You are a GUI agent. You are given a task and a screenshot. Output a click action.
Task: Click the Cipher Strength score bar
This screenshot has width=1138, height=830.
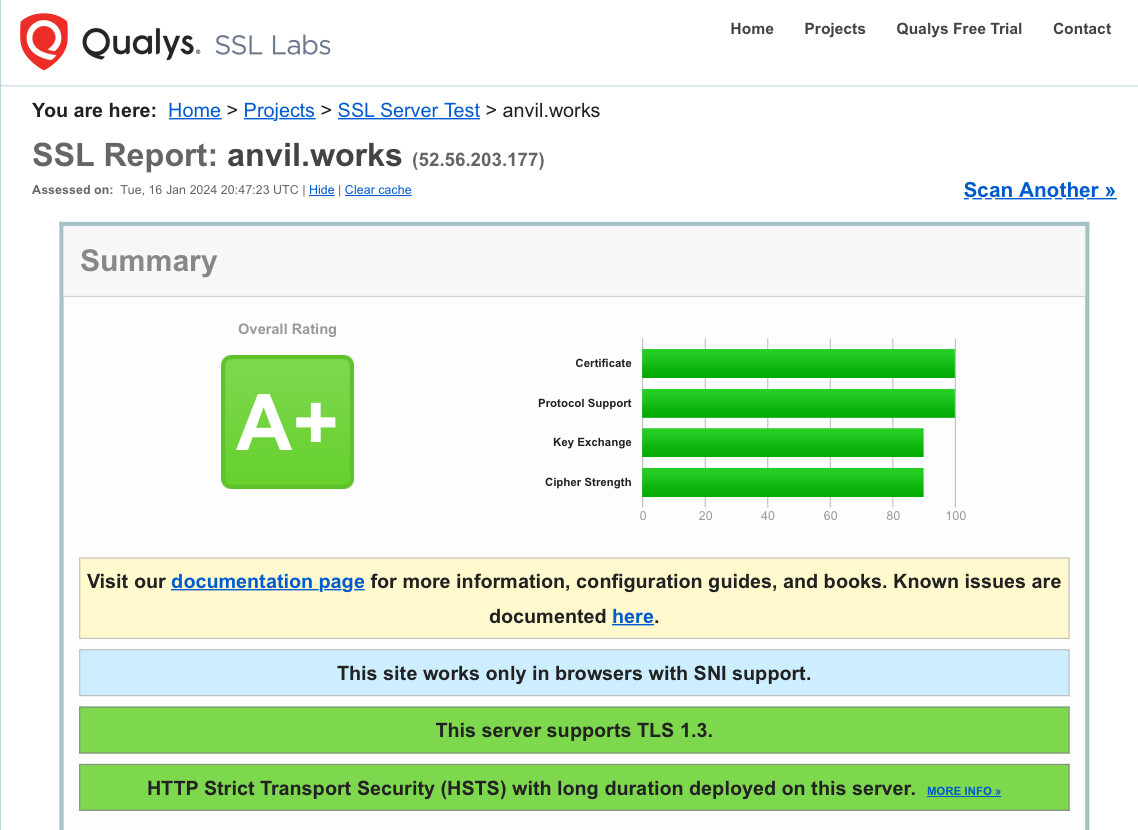coord(783,482)
